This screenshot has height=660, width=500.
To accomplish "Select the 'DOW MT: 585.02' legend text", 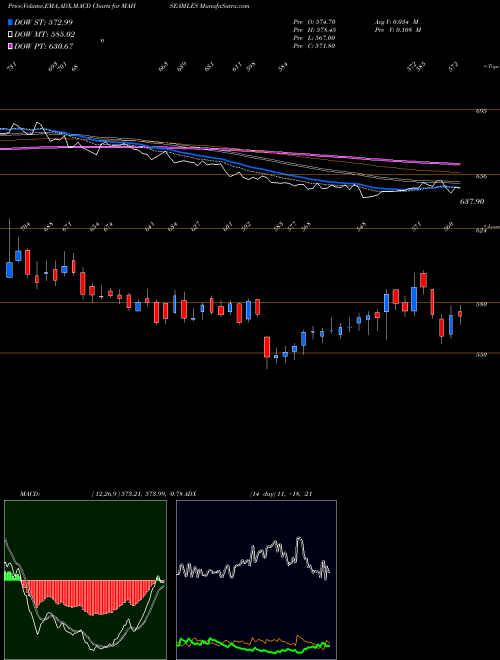I will pos(45,35).
